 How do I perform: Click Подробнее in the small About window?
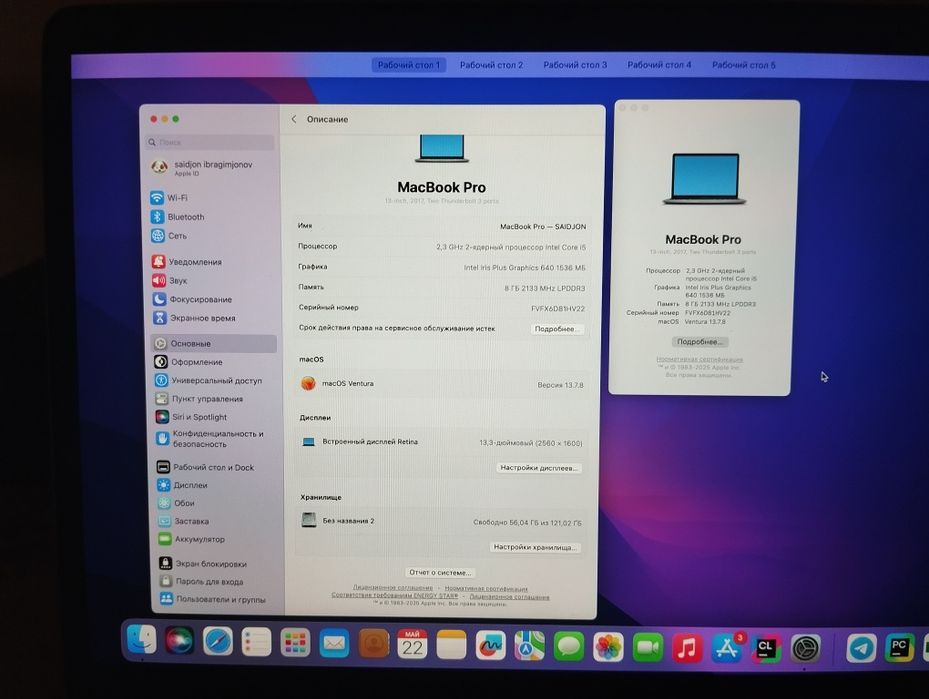pos(700,342)
